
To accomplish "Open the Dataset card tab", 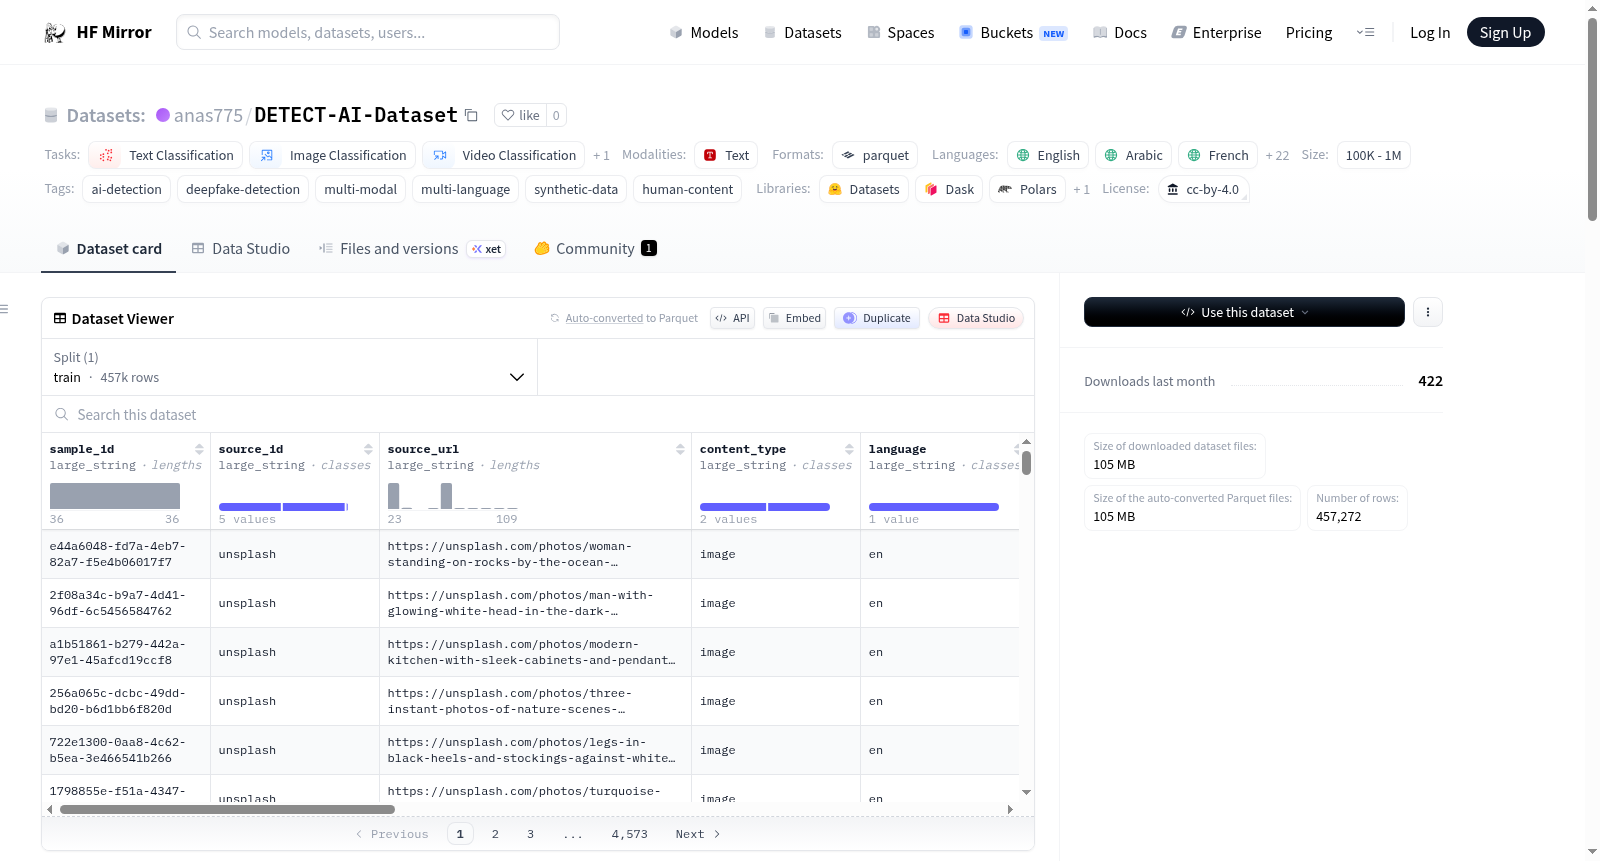I will [x=109, y=249].
